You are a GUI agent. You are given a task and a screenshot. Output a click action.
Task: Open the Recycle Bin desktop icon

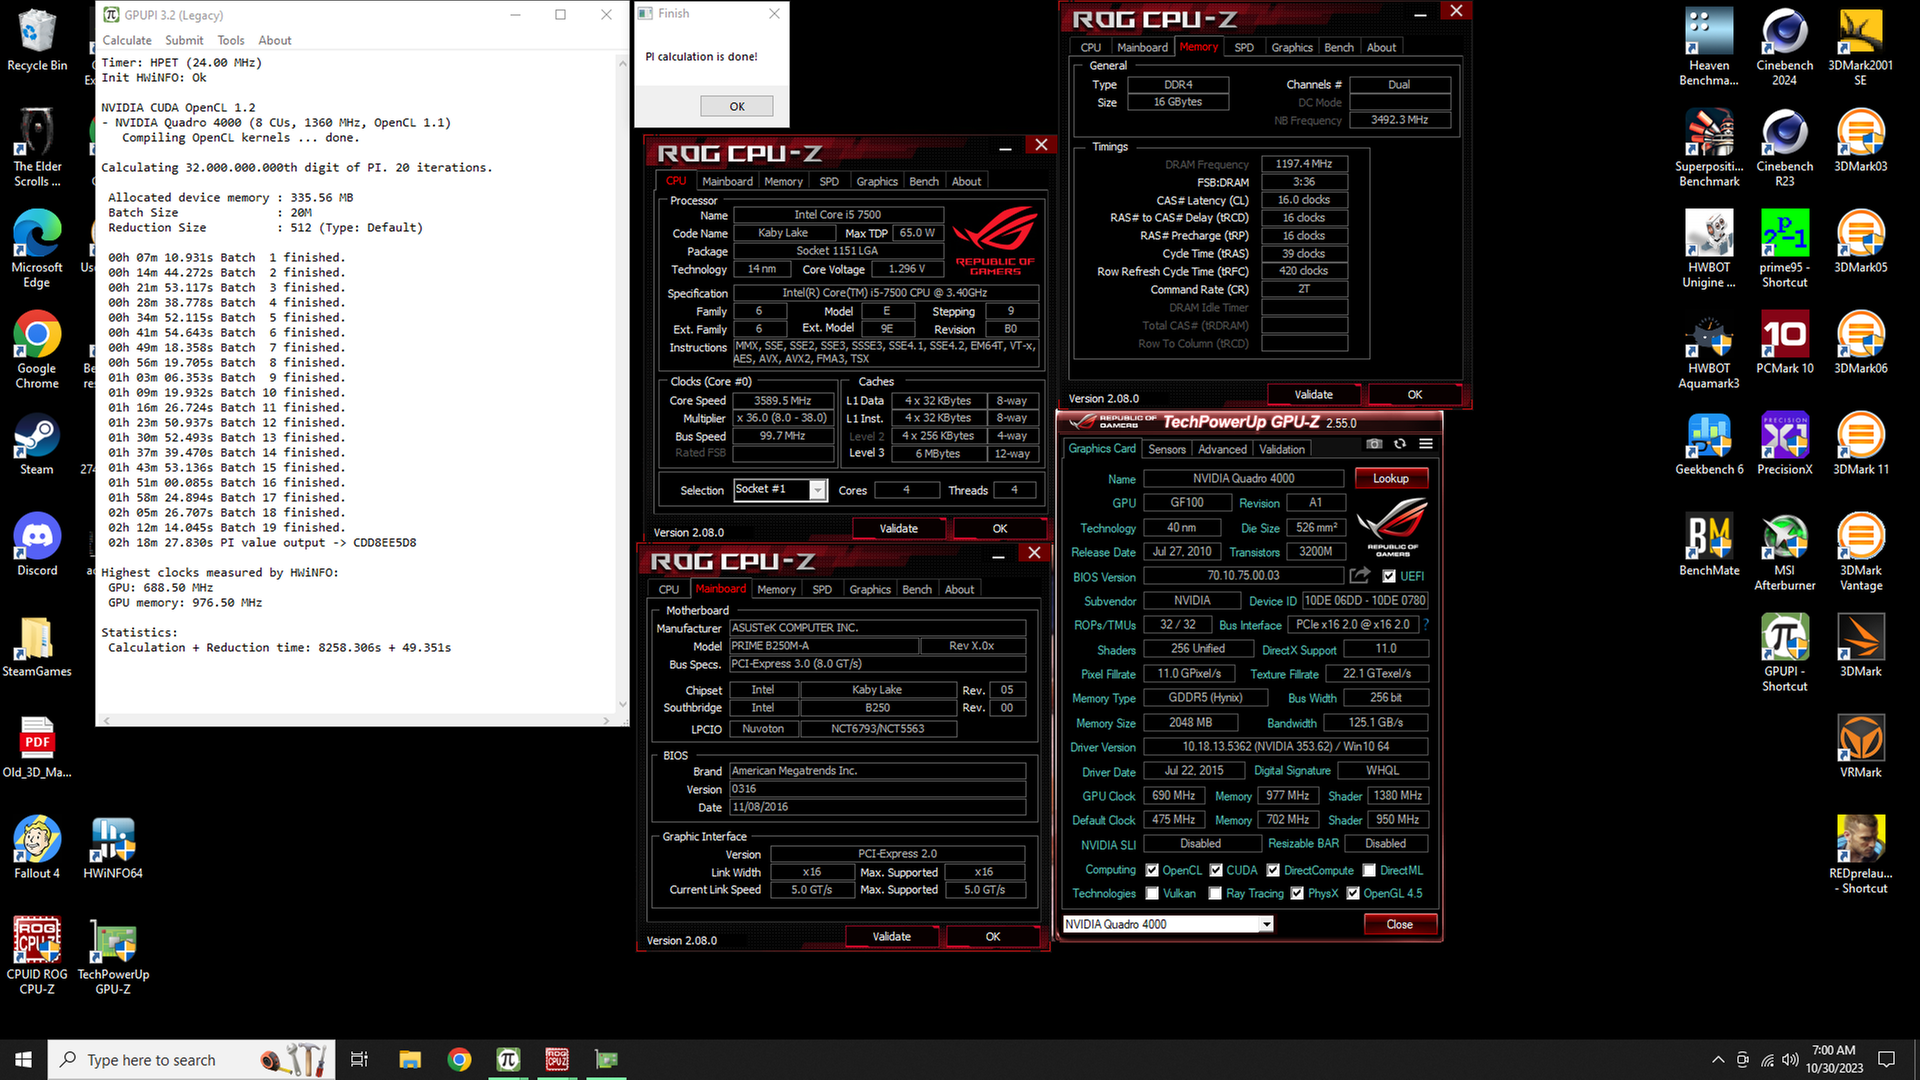[37, 40]
